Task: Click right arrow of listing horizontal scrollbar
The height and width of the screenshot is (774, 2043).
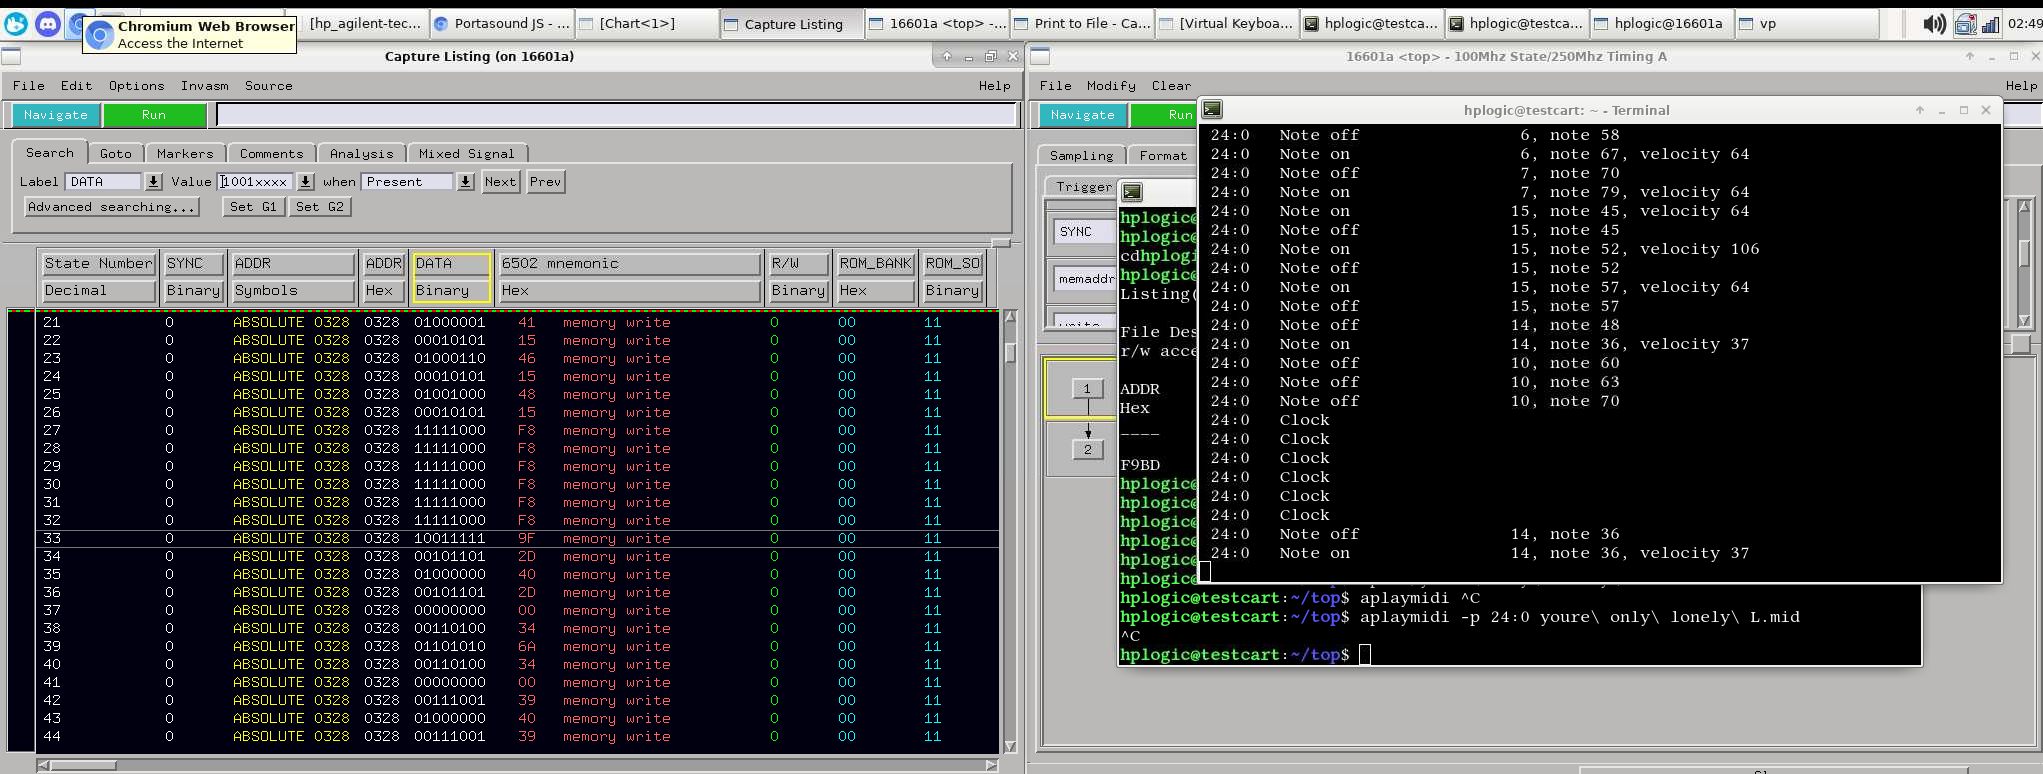Action: (x=991, y=765)
